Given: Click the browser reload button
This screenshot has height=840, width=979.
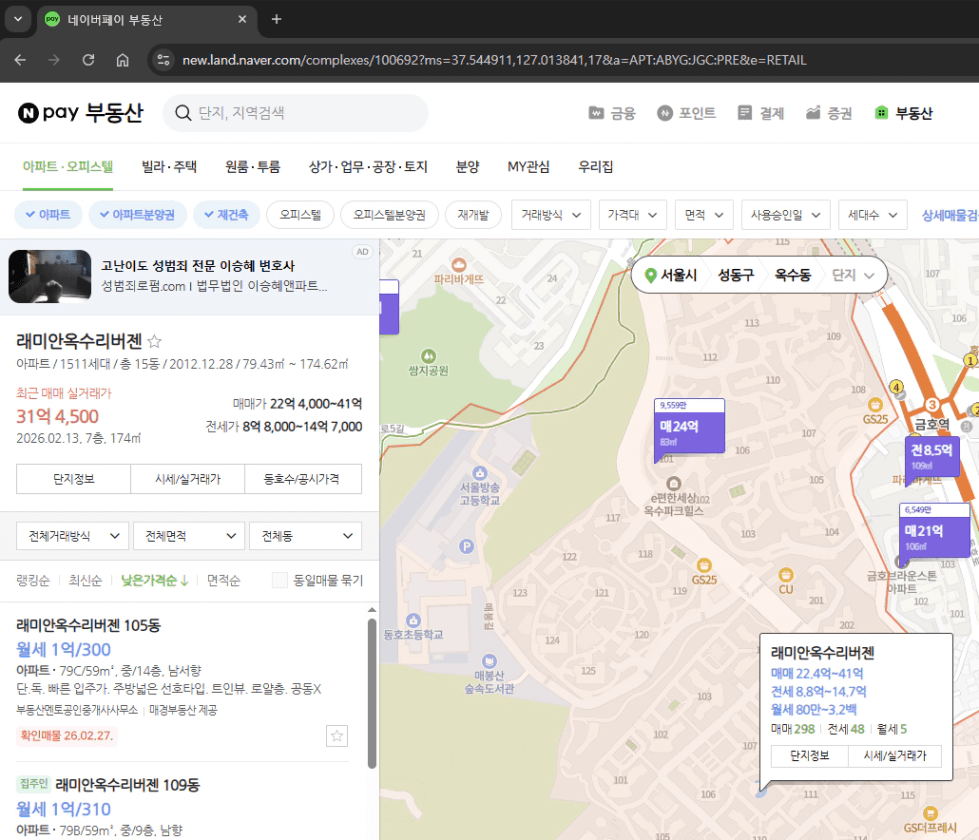Looking at the screenshot, I should tap(88, 60).
